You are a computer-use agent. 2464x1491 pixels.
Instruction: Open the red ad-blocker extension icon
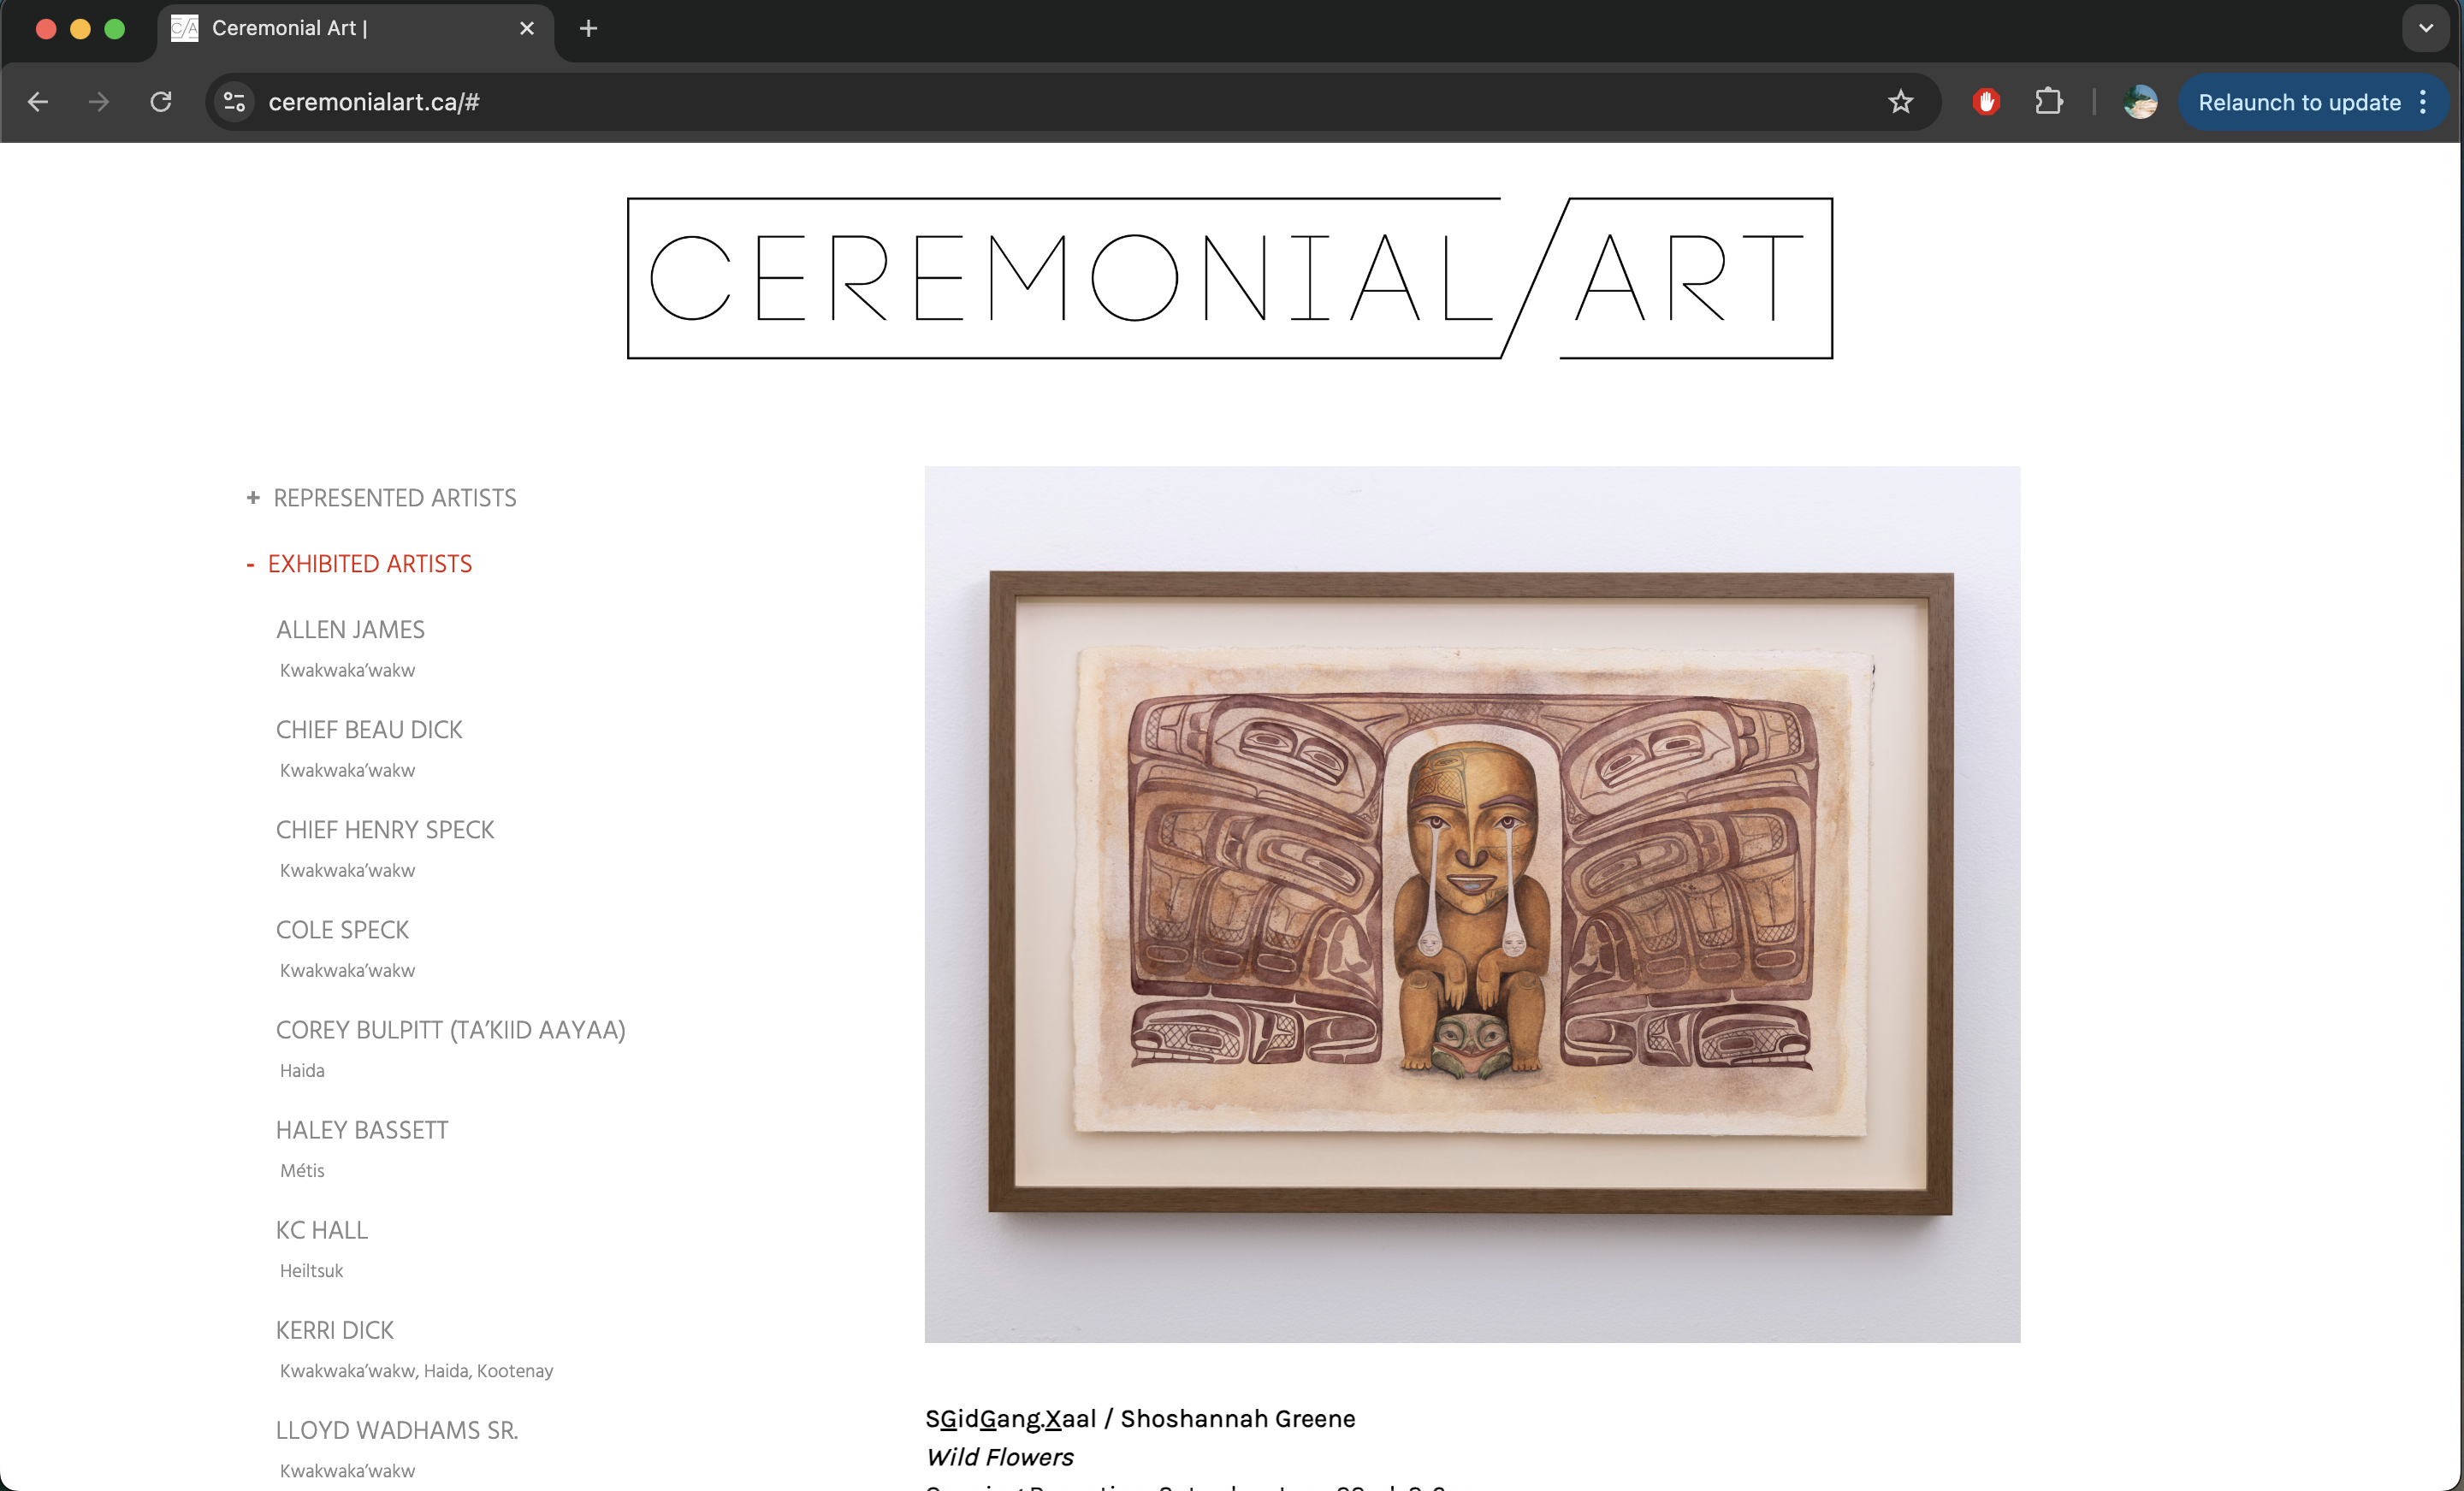point(1986,102)
